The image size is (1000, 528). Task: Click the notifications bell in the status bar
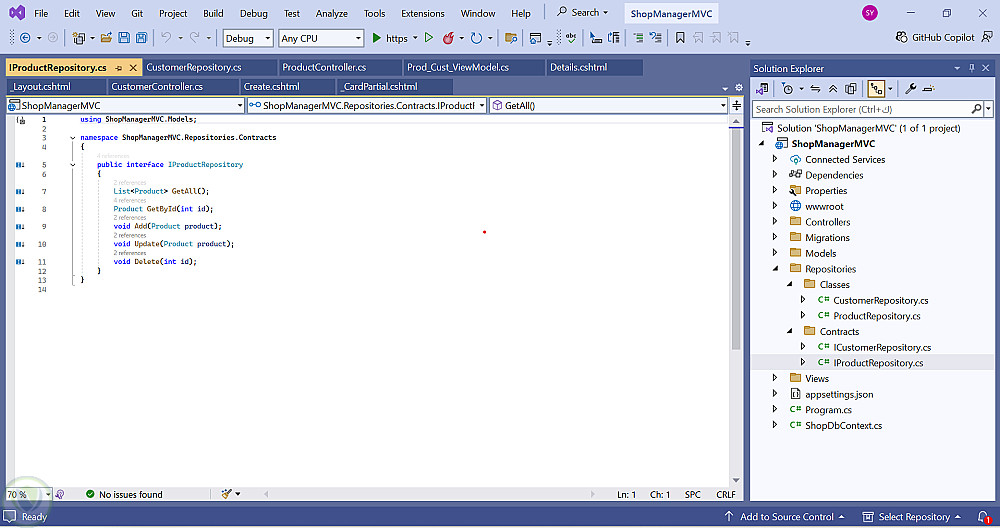[x=984, y=517]
